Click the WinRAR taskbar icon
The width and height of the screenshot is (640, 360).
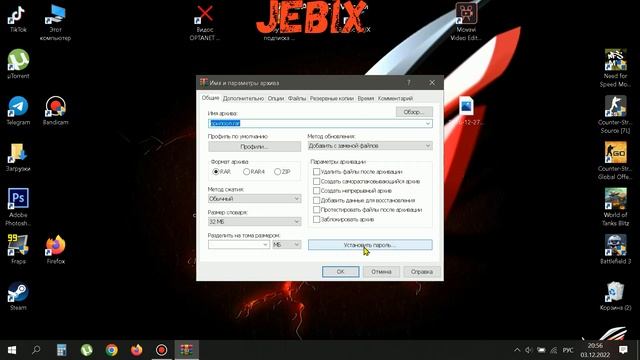point(187,350)
